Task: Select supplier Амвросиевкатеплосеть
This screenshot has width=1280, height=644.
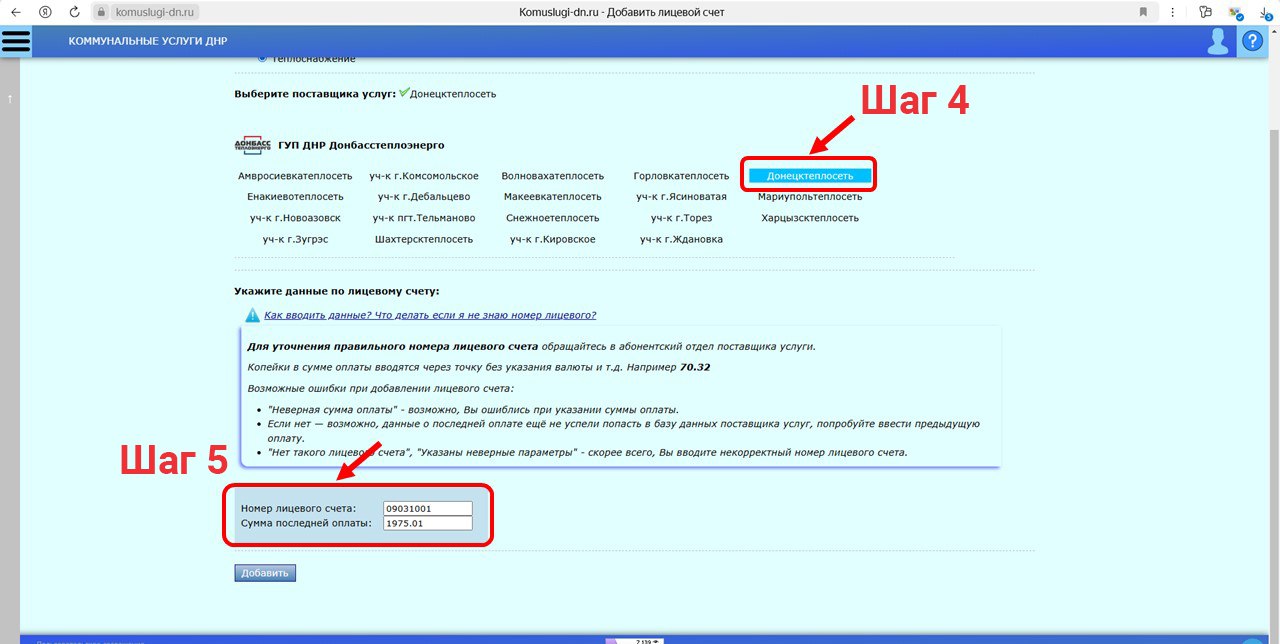Action: pyautogui.click(x=295, y=176)
